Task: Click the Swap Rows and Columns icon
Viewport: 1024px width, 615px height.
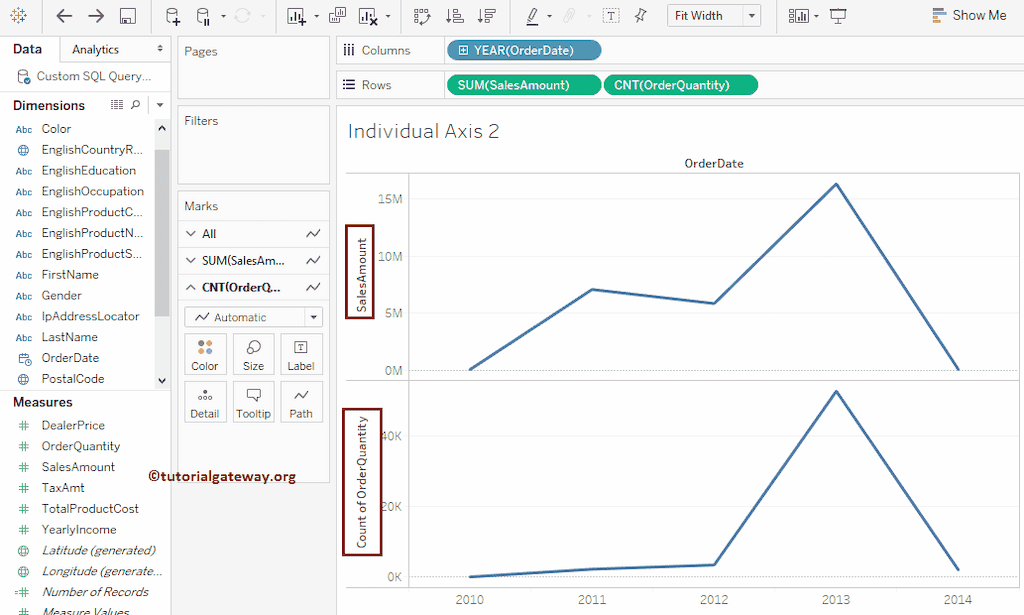Action: (x=421, y=17)
